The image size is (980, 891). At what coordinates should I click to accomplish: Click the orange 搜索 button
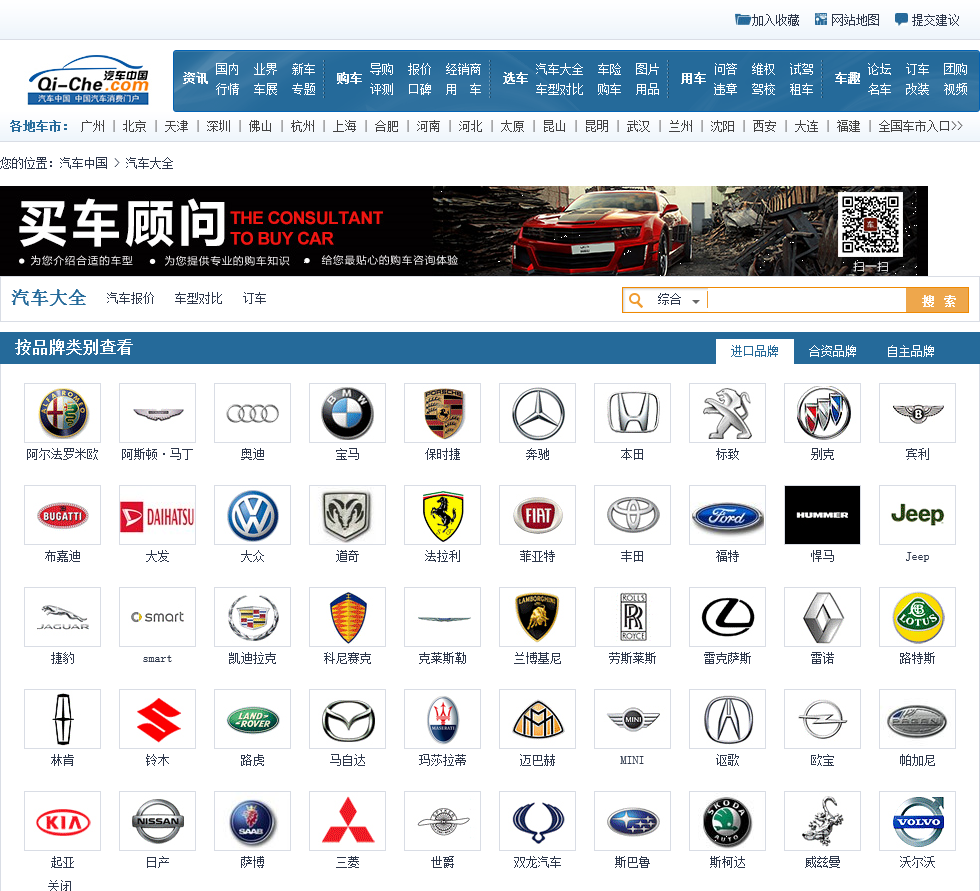click(x=938, y=301)
